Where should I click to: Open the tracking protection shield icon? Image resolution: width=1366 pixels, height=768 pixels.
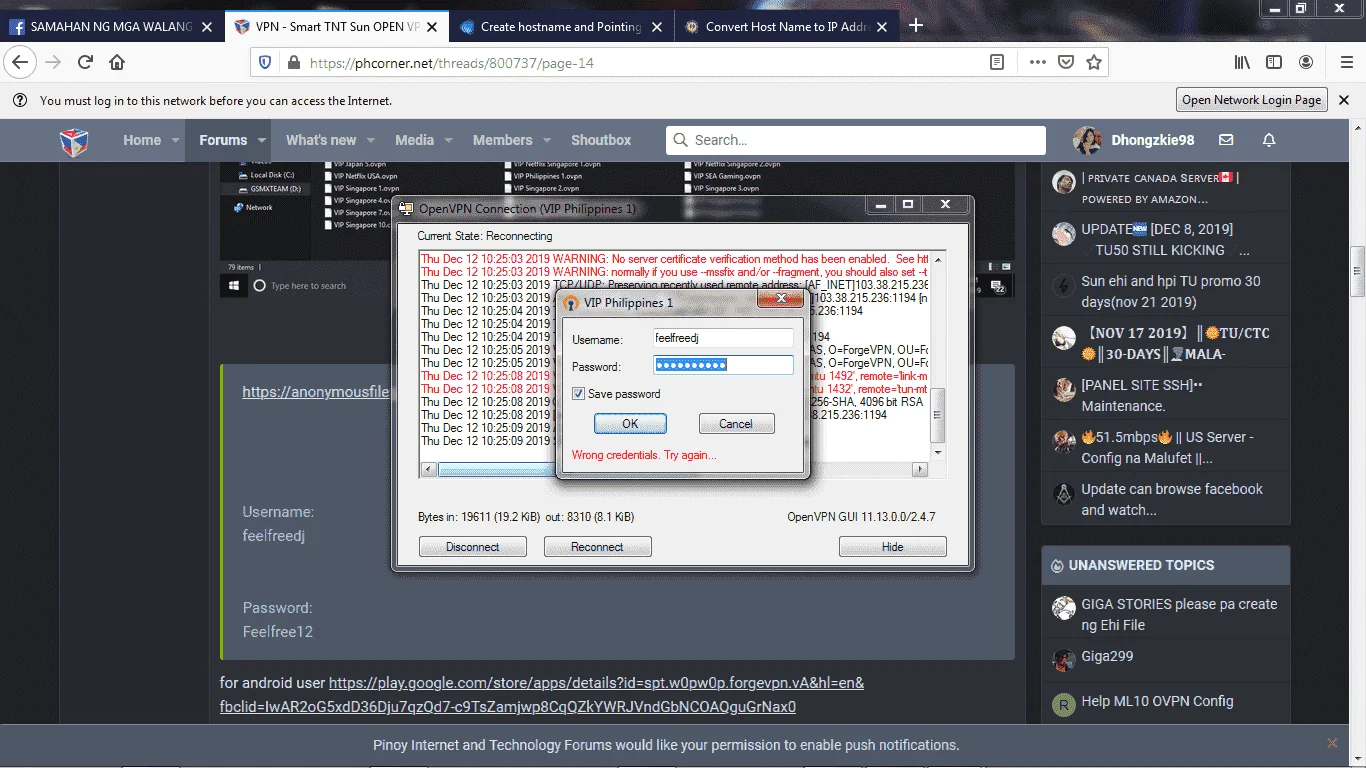point(265,62)
